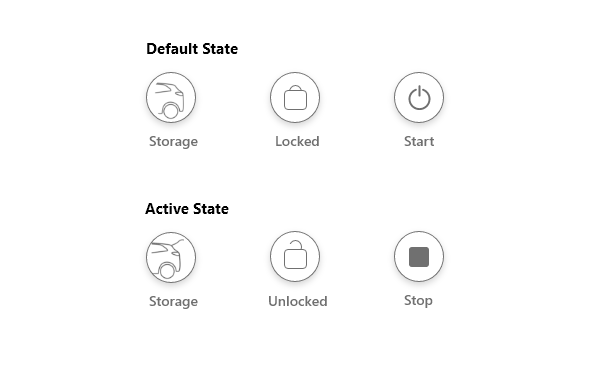This screenshot has width=595, height=370.
Task: Select the "Active State" heading
Action: click(x=187, y=209)
